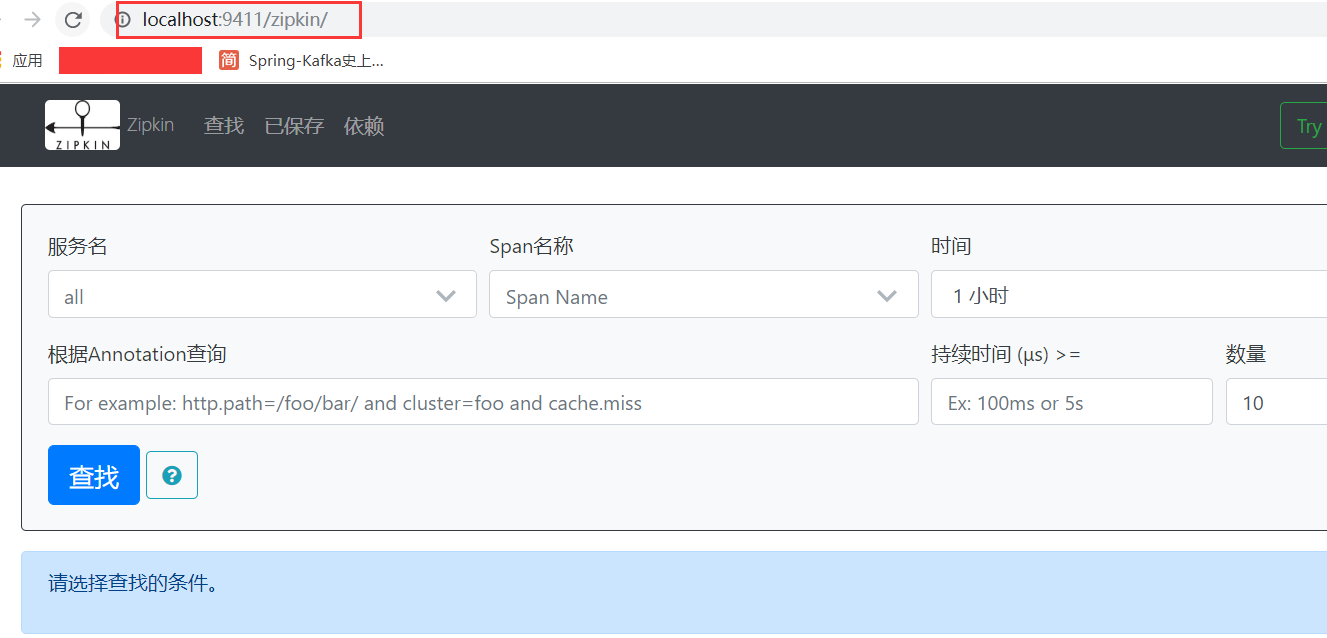Expand the Span Name dropdown
The width and height of the screenshot is (1327, 638).
pos(704,294)
